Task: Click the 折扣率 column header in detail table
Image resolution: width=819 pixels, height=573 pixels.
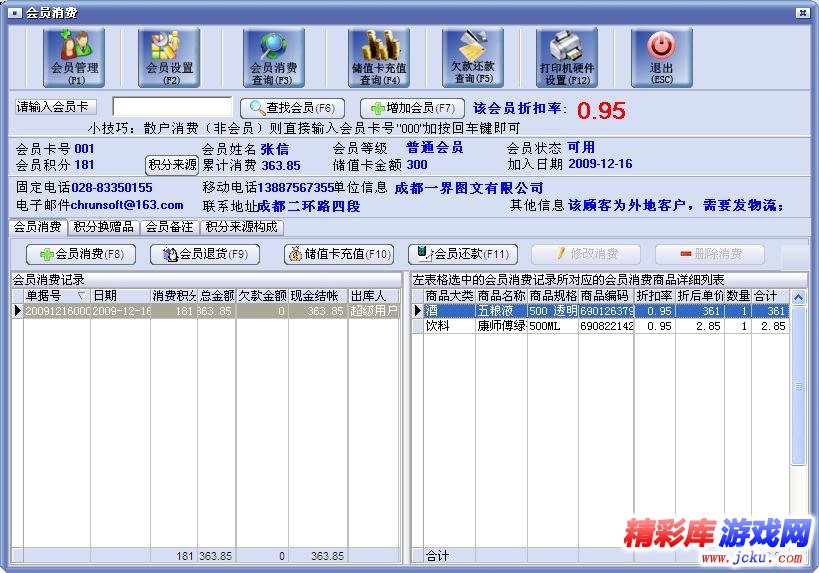Action: point(655,296)
